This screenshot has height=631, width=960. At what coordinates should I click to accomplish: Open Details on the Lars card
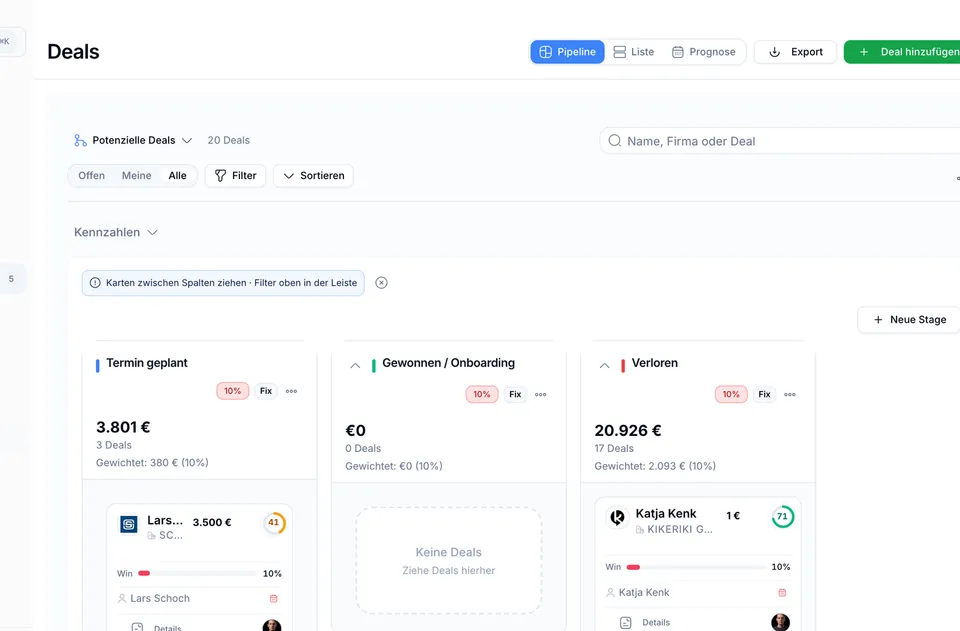pyautogui.click(x=157, y=627)
